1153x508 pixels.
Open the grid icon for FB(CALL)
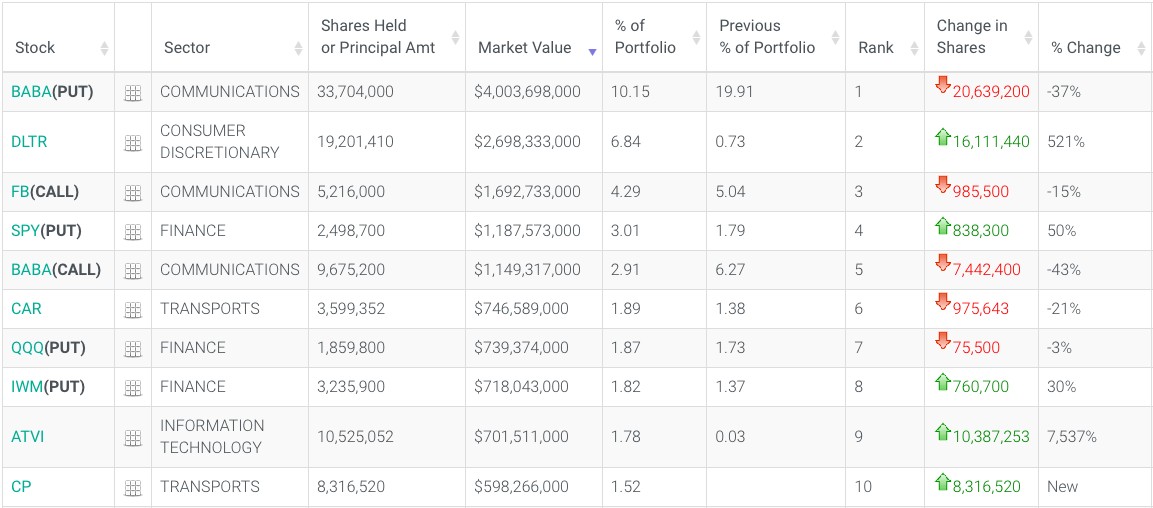tap(133, 193)
